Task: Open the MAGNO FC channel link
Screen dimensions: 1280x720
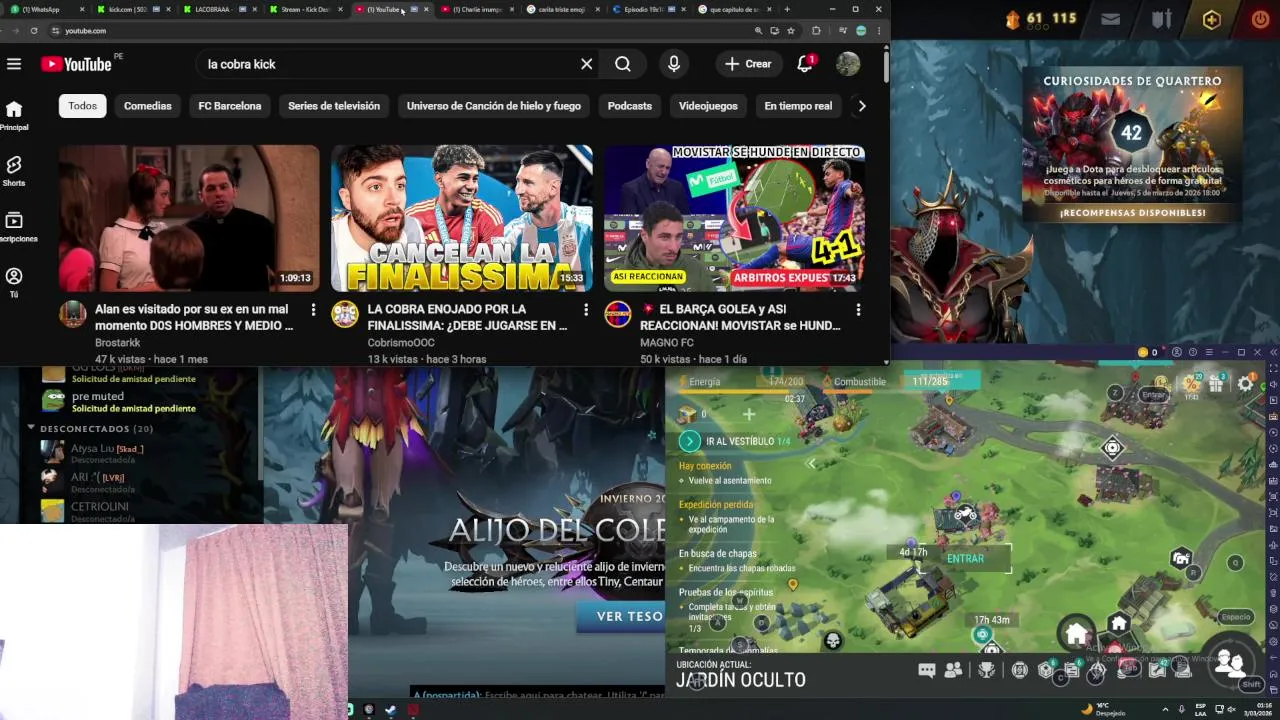Action: tap(667, 343)
